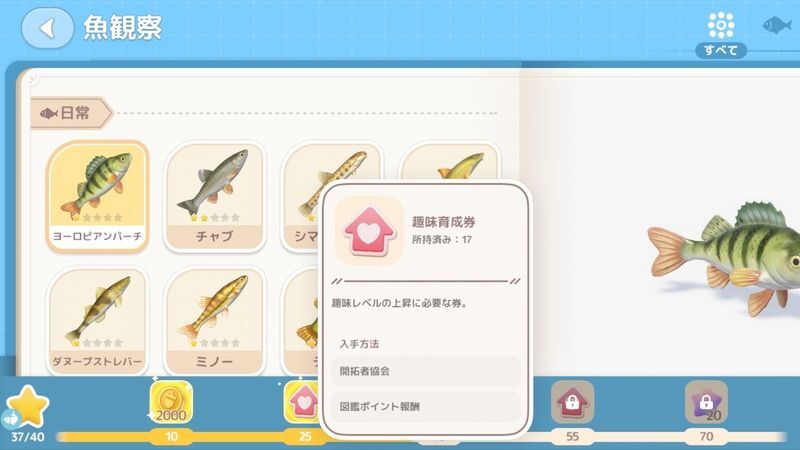The image size is (800, 450).
Task: Click the すべて filter label
Action: click(x=721, y=50)
